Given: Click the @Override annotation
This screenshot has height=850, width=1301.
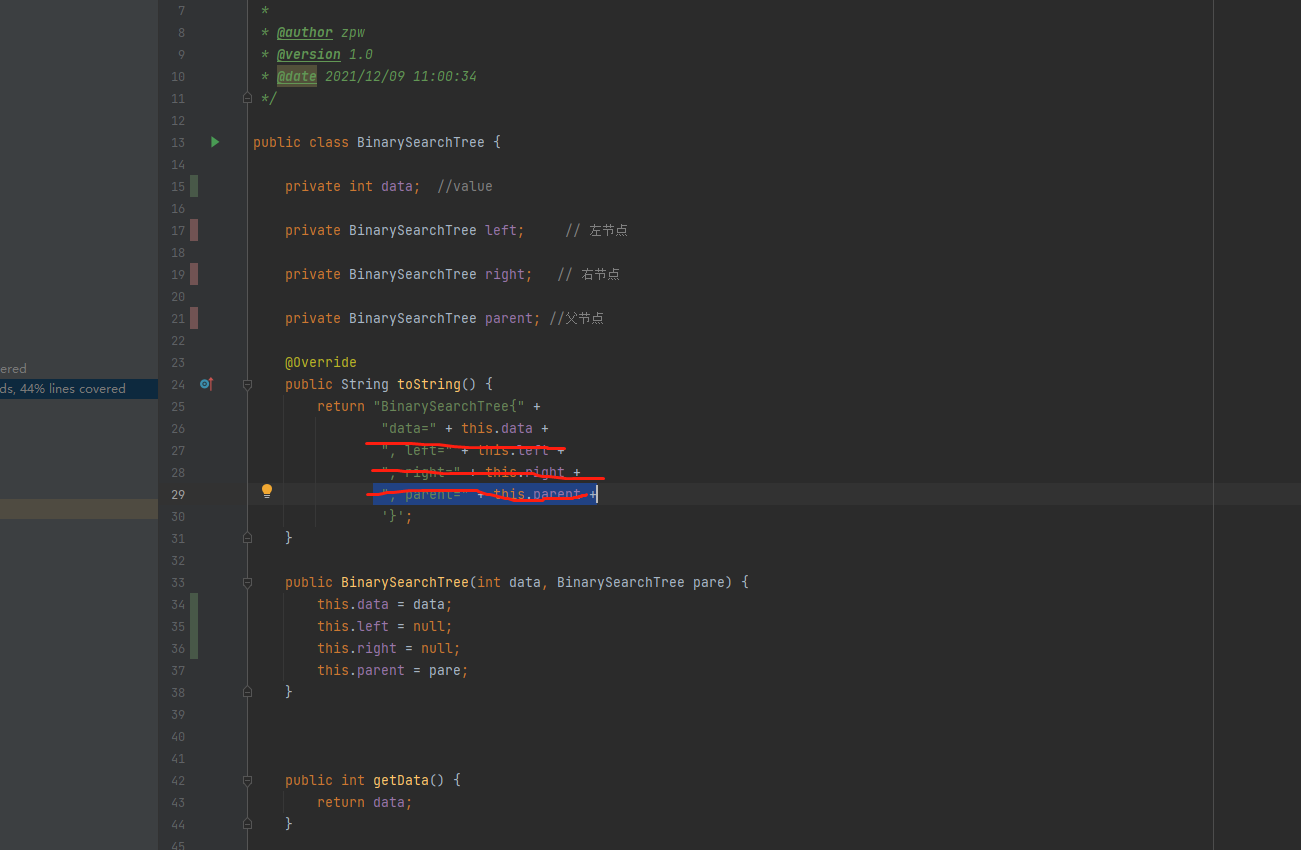Looking at the screenshot, I should point(321,362).
